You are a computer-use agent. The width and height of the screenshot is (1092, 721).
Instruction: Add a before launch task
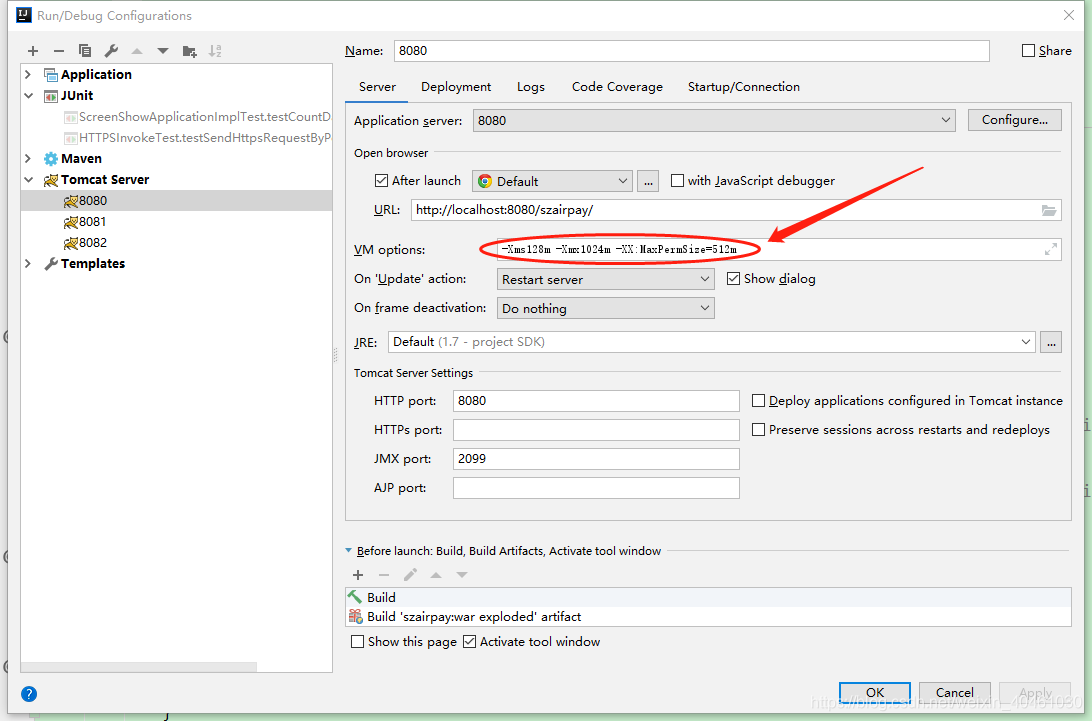coord(358,575)
